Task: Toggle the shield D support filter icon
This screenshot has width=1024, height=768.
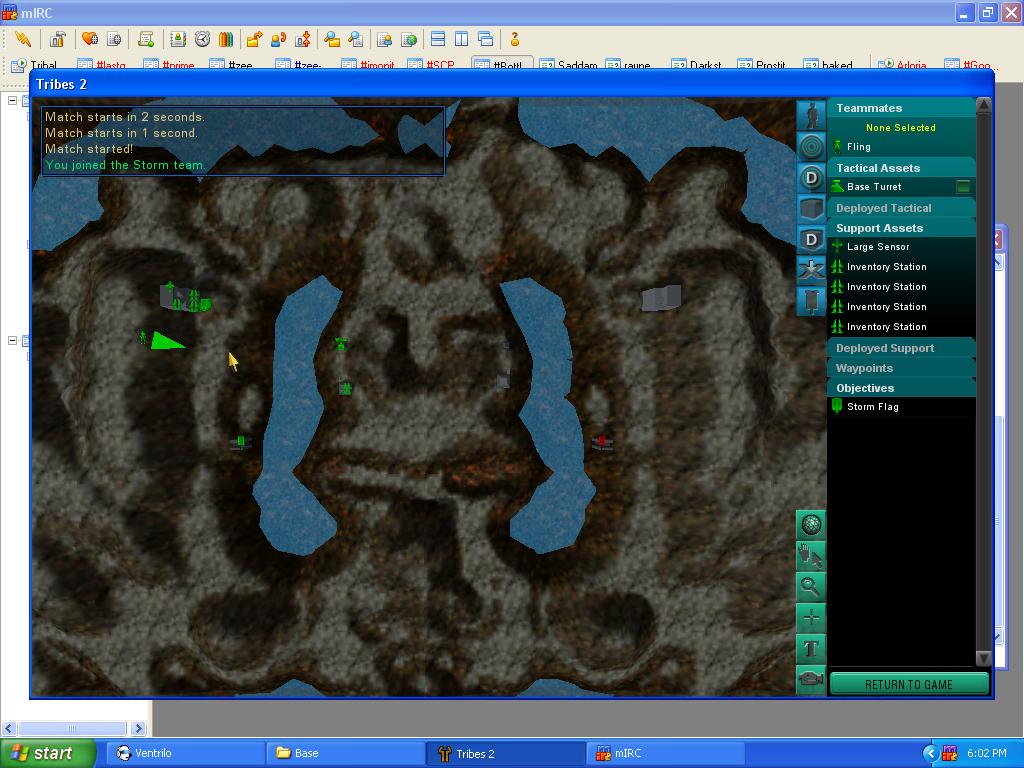Action: (x=811, y=240)
